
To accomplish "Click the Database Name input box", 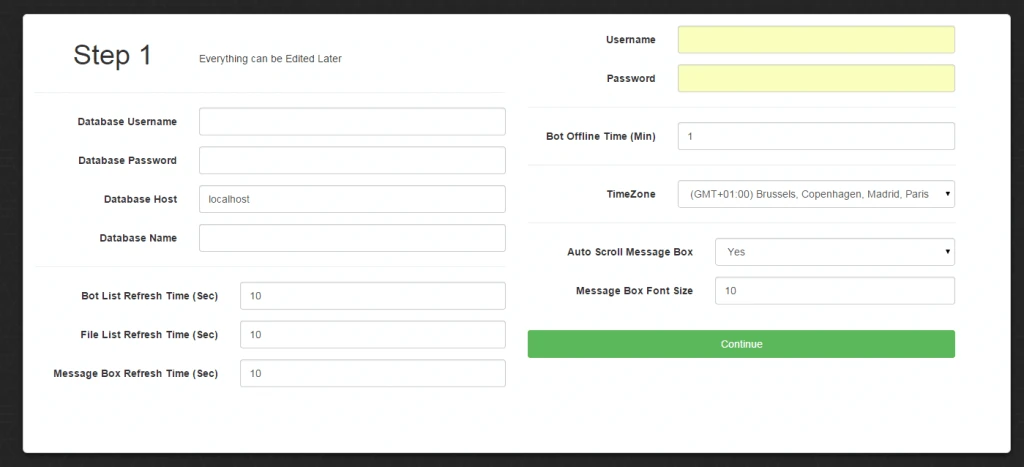I will (352, 238).
